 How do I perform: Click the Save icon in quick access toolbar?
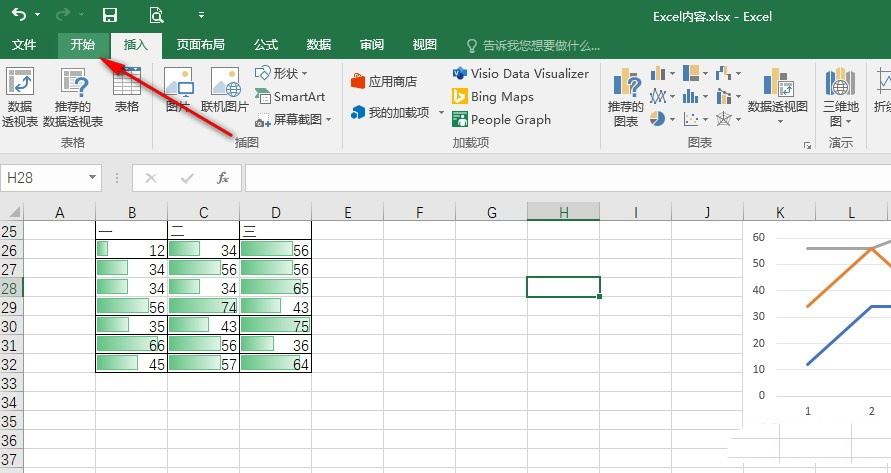coord(110,15)
